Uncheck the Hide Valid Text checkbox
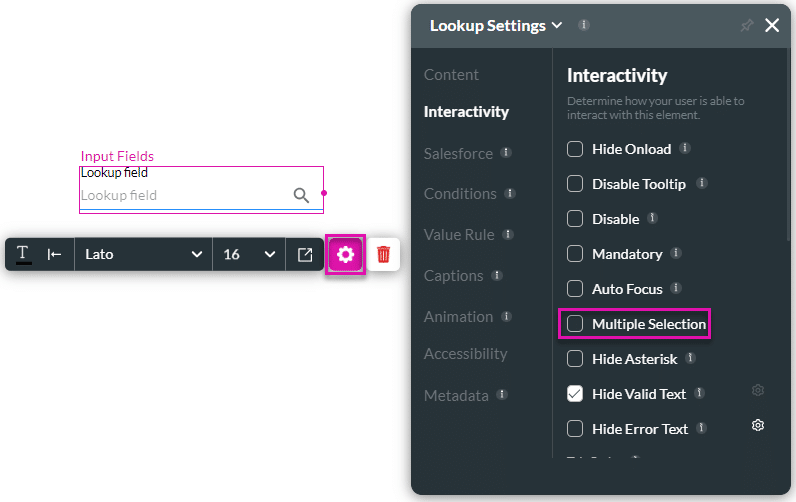This screenshot has width=796, height=502. click(x=575, y=394)
